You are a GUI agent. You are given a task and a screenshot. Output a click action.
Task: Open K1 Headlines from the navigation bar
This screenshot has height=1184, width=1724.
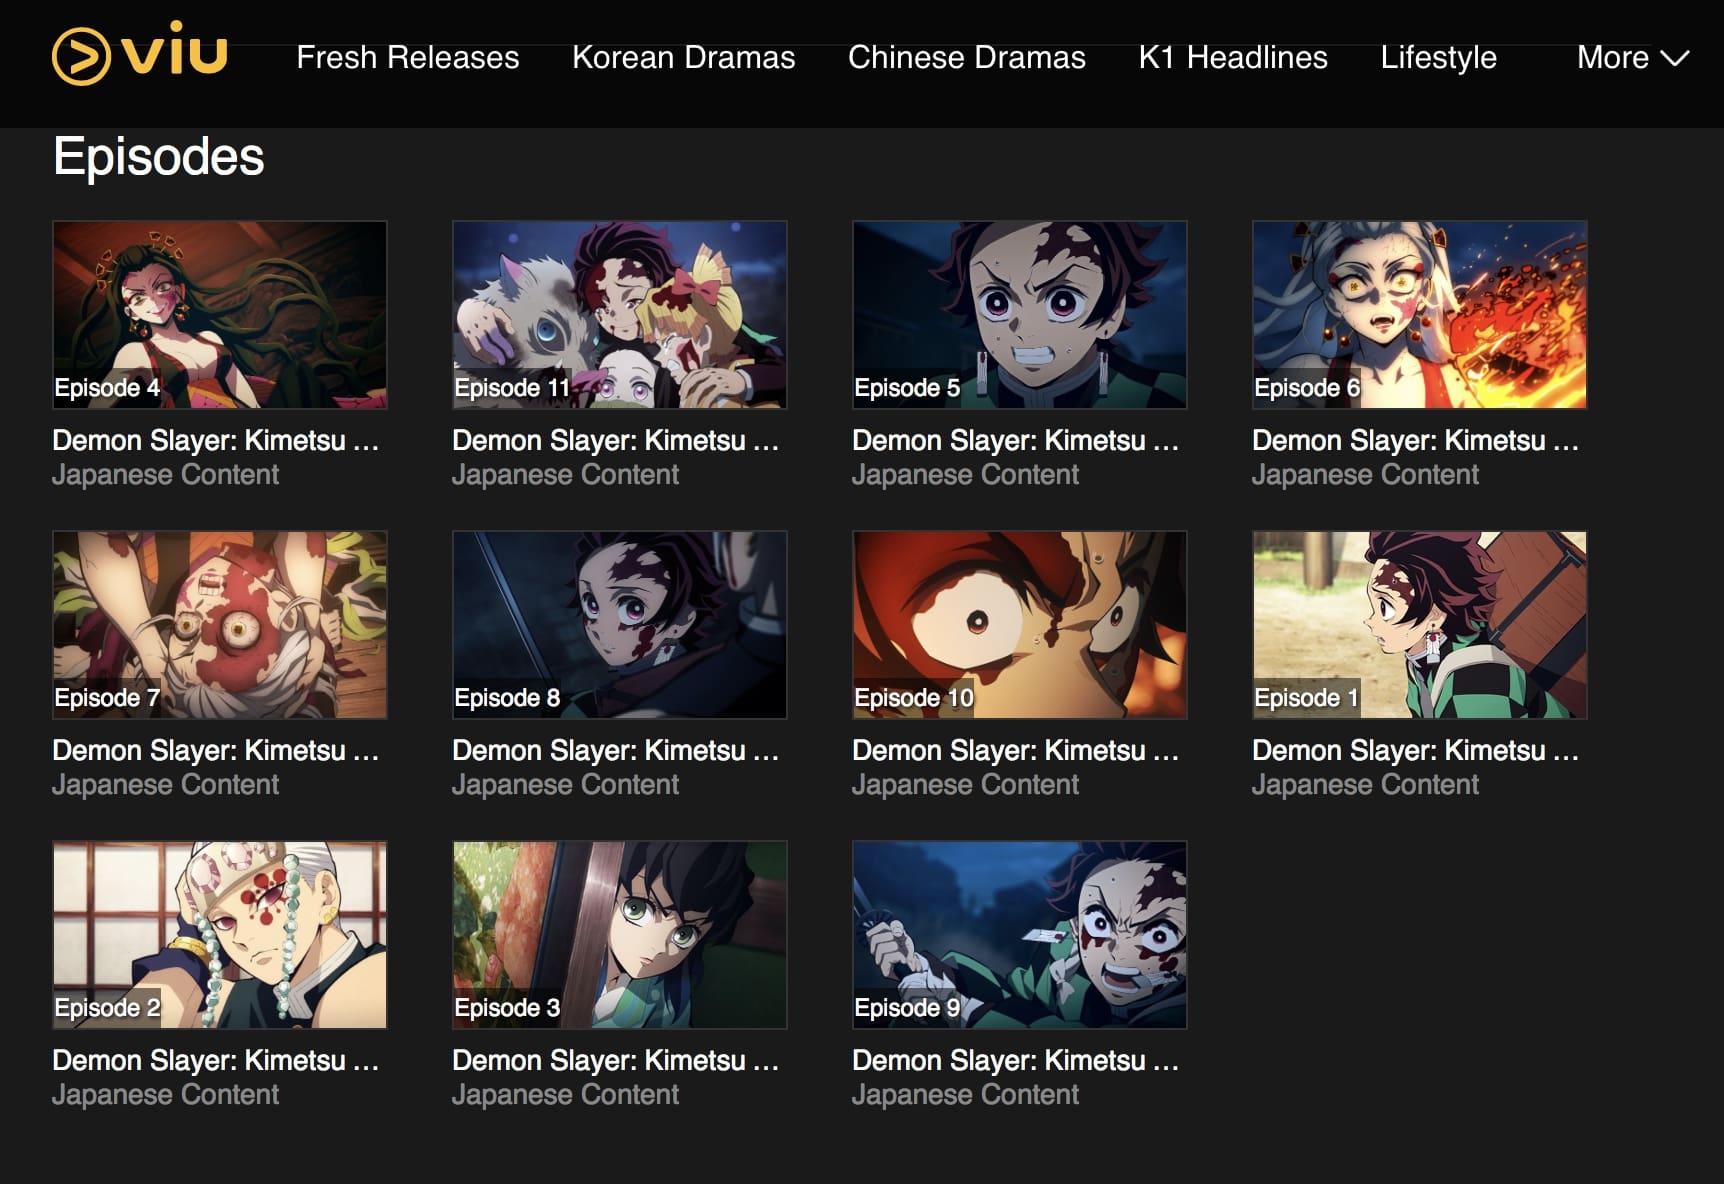[x=1230, y=58]
